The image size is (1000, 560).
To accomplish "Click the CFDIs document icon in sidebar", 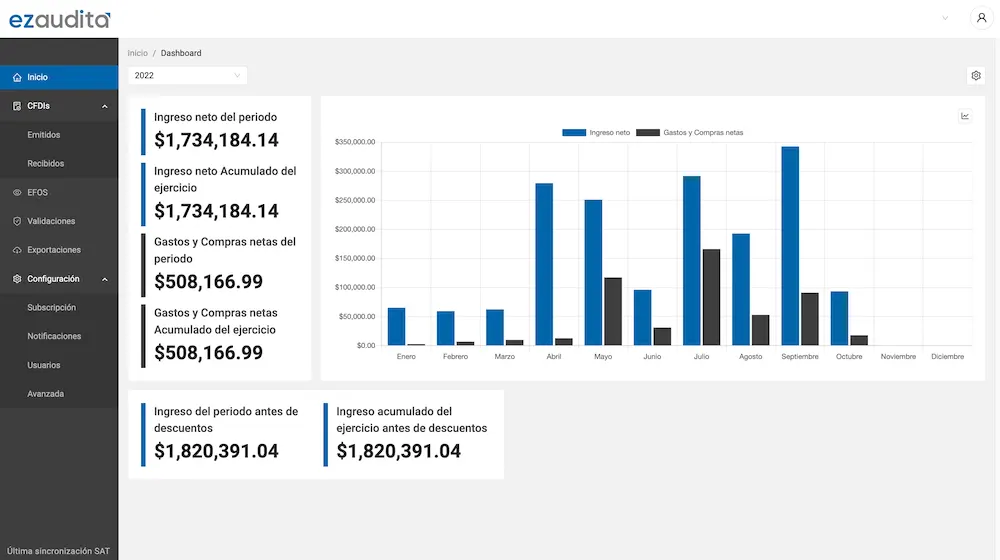I will (17, 106).
